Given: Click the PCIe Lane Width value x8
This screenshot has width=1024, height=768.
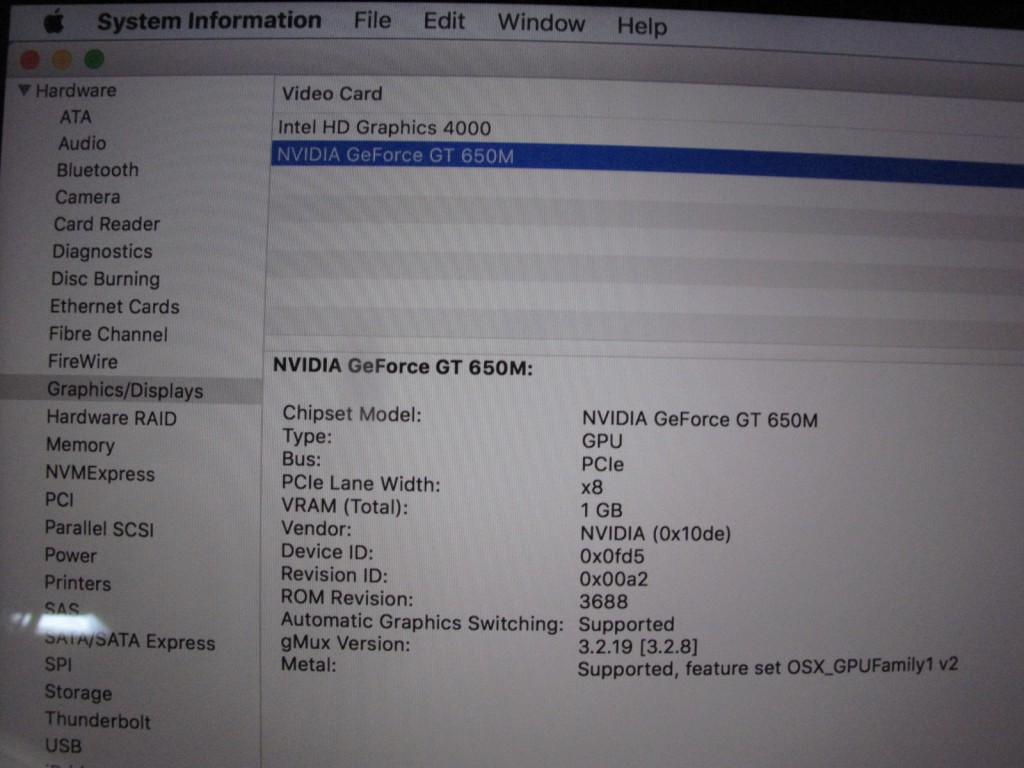Looking at the screenshot, I should pos(592,488).
